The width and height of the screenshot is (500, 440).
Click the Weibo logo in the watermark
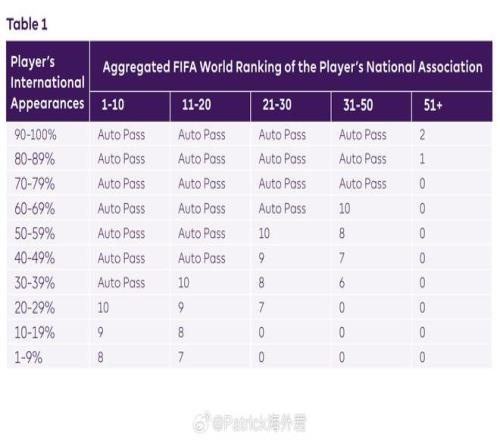201,422
